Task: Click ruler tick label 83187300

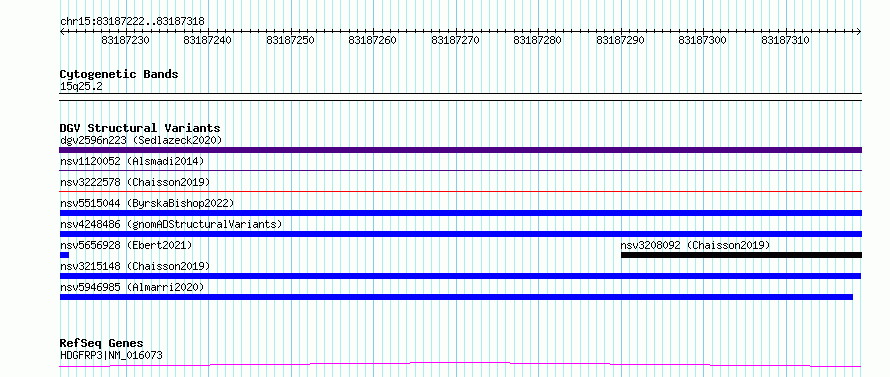Action: click(x=703, y=40)
